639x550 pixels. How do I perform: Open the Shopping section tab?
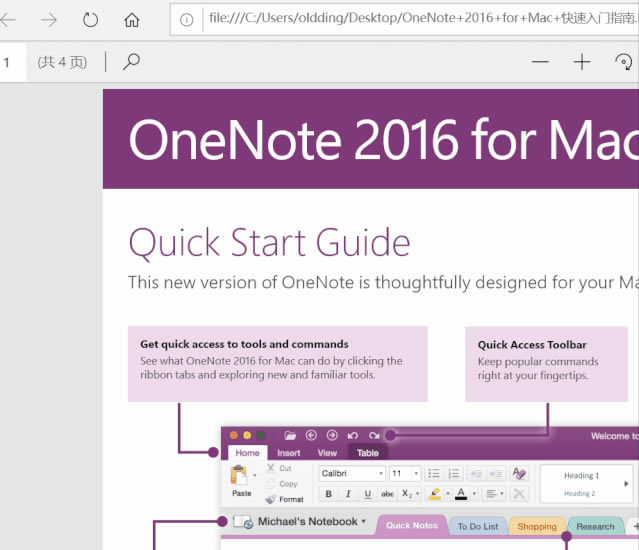tap(537, 526)
